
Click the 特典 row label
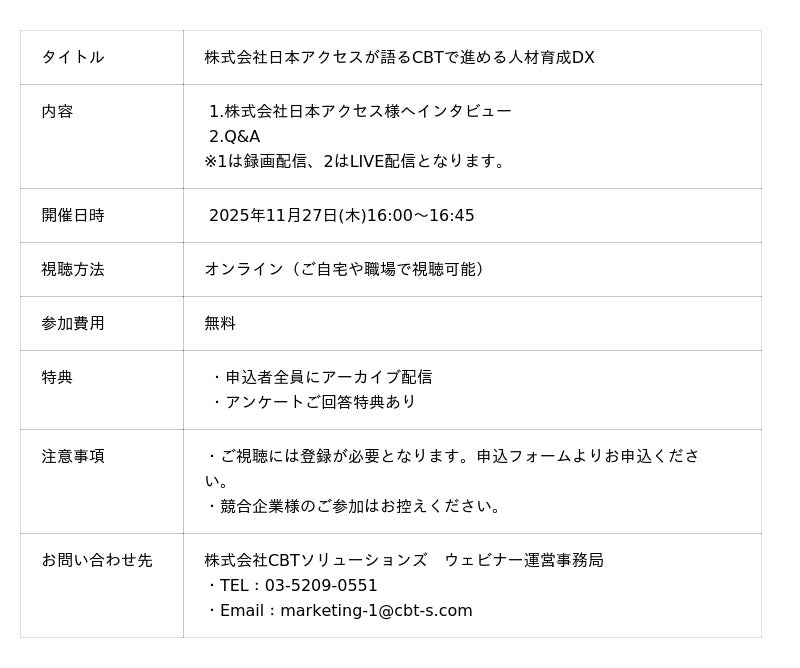pos(57,377)
